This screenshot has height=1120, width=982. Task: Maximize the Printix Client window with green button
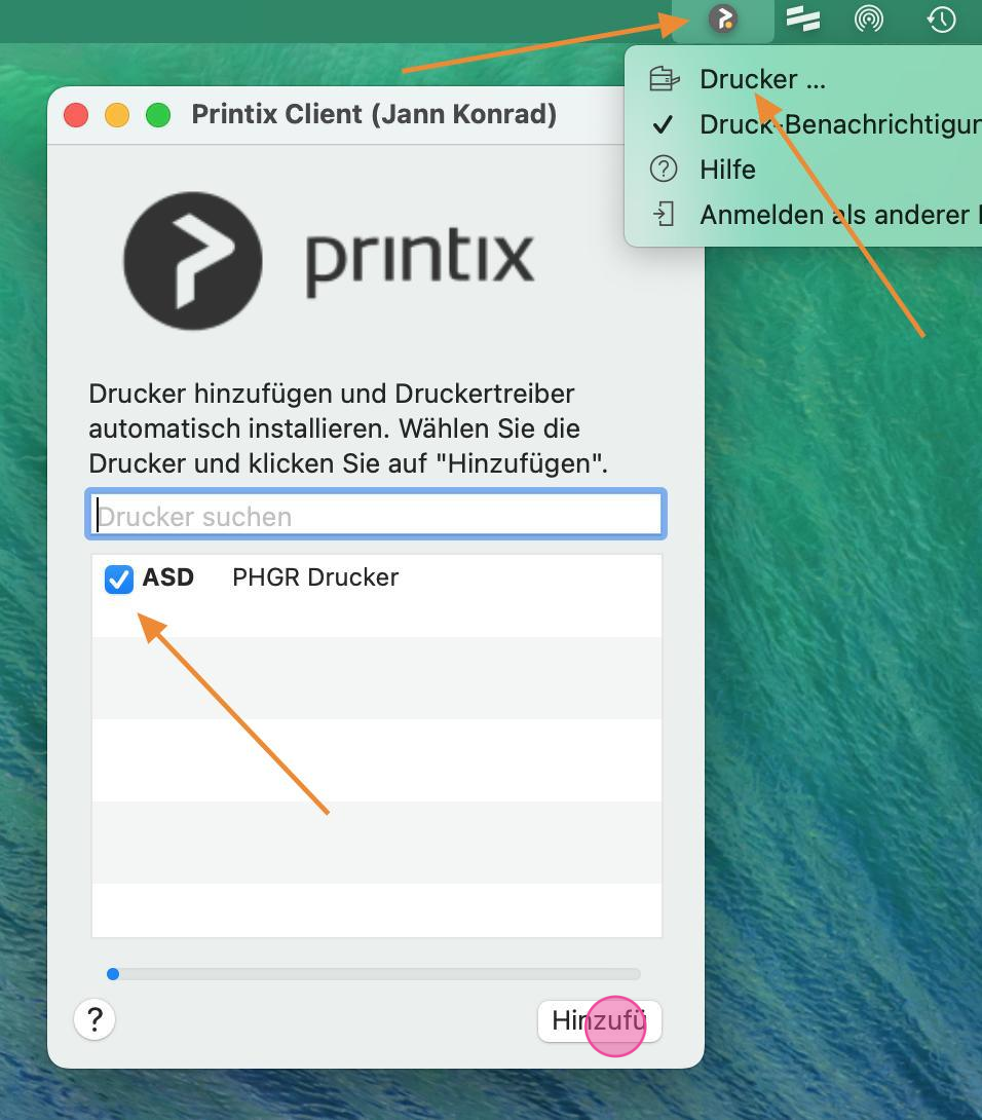point(158,115)
